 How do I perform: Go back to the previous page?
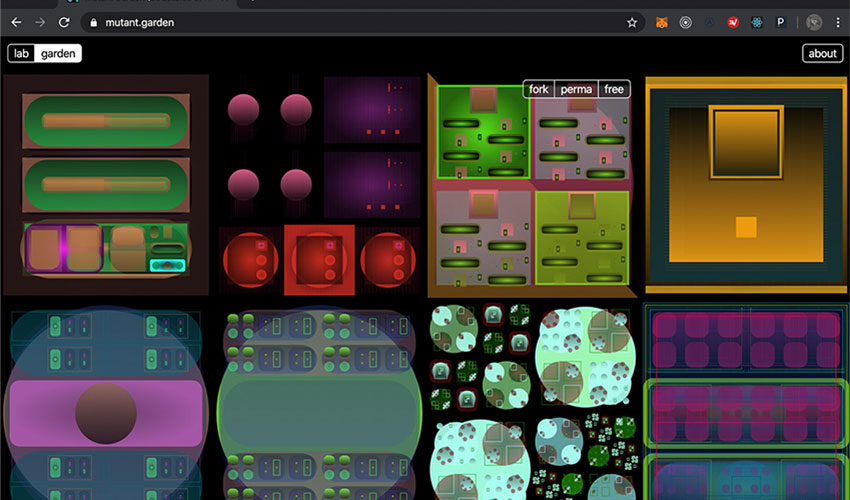pyautogui.click(x=16, y=22)
